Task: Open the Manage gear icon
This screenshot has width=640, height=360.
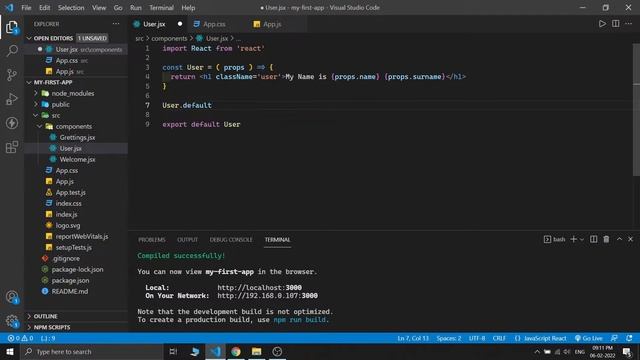Action: [12, 321]
